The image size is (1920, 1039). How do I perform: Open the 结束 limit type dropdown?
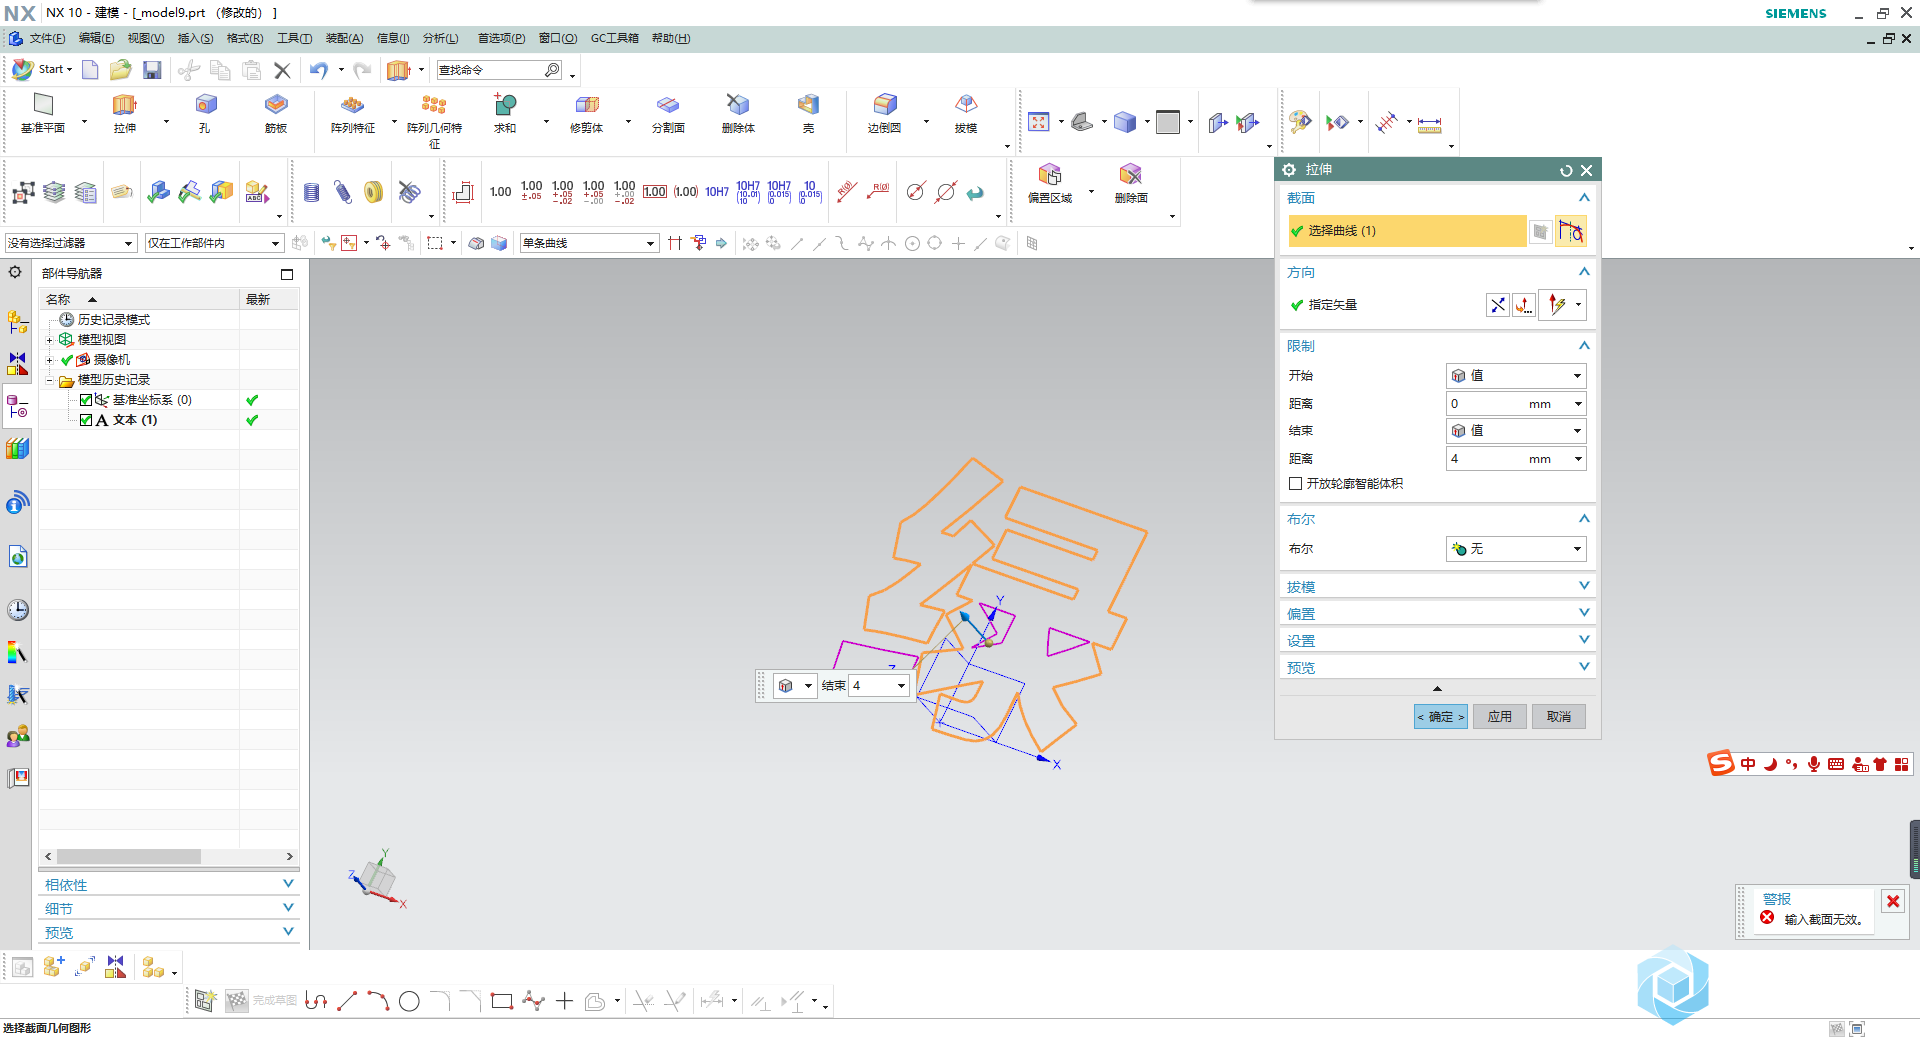1516,431
